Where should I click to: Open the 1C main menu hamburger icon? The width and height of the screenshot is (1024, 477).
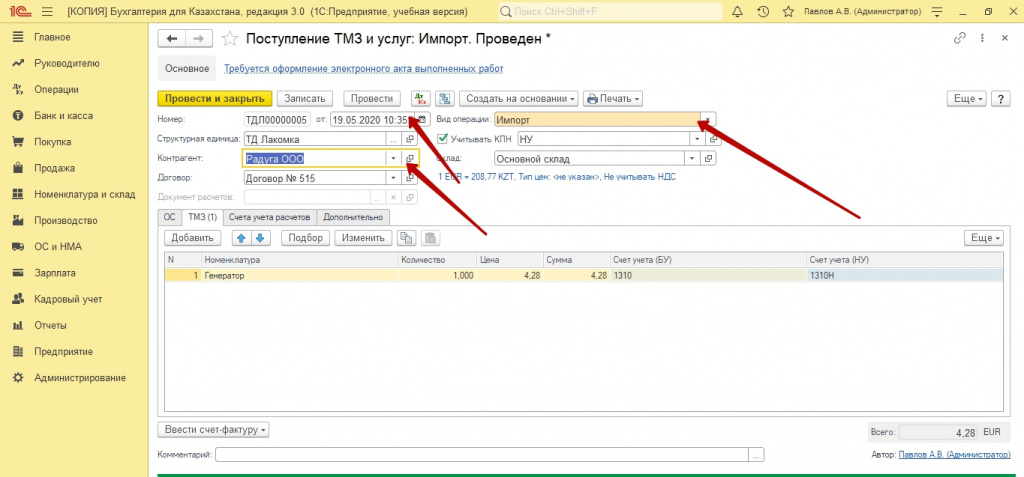point(46,12)
